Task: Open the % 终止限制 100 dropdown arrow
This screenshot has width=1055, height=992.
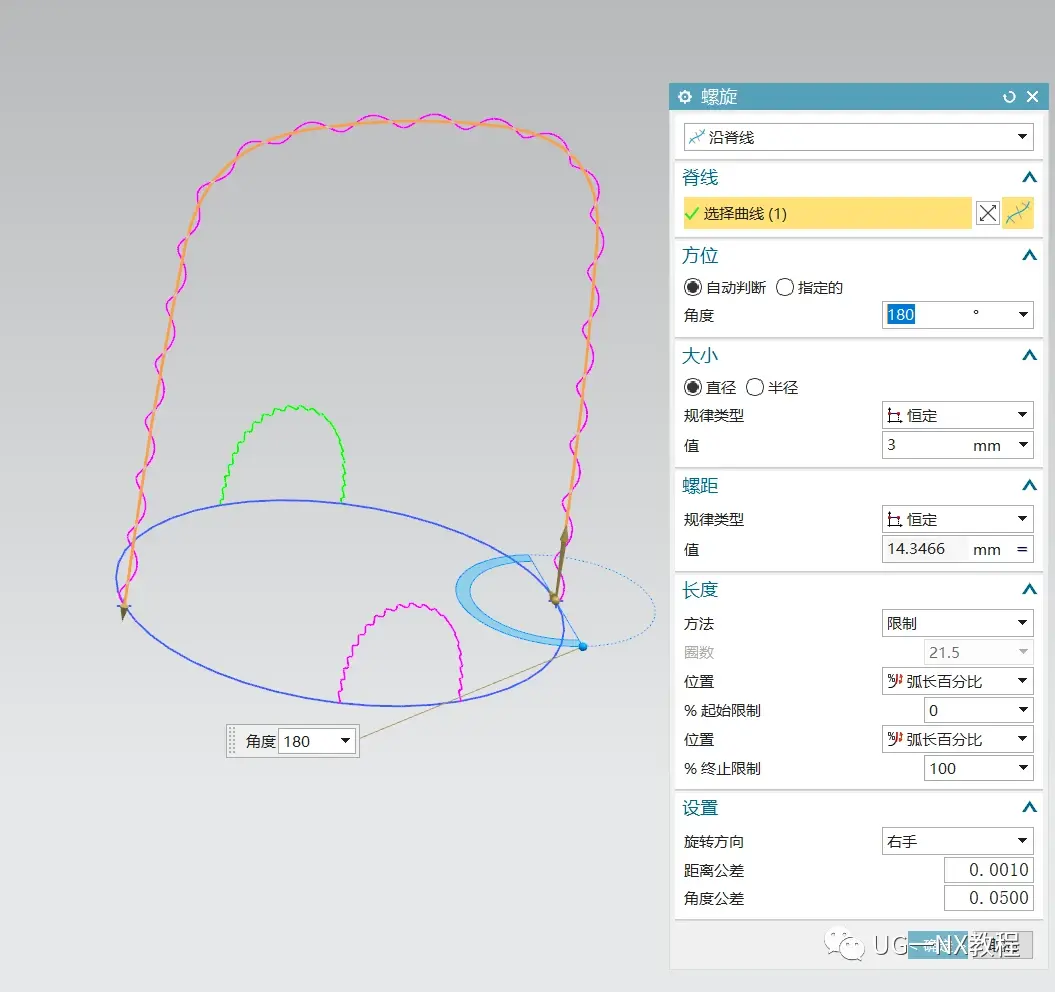Action: (x=1023, y=768)
